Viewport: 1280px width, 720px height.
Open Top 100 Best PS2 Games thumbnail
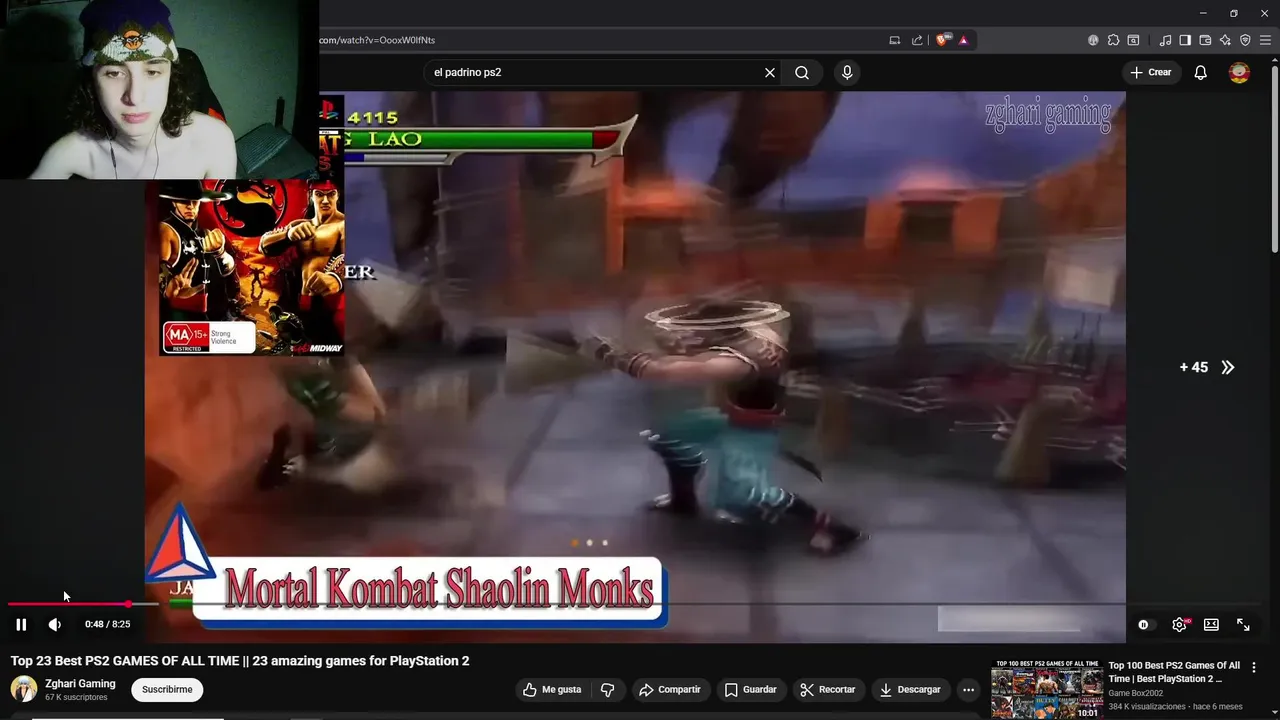pyautogui.click(x=1046, y=689)
